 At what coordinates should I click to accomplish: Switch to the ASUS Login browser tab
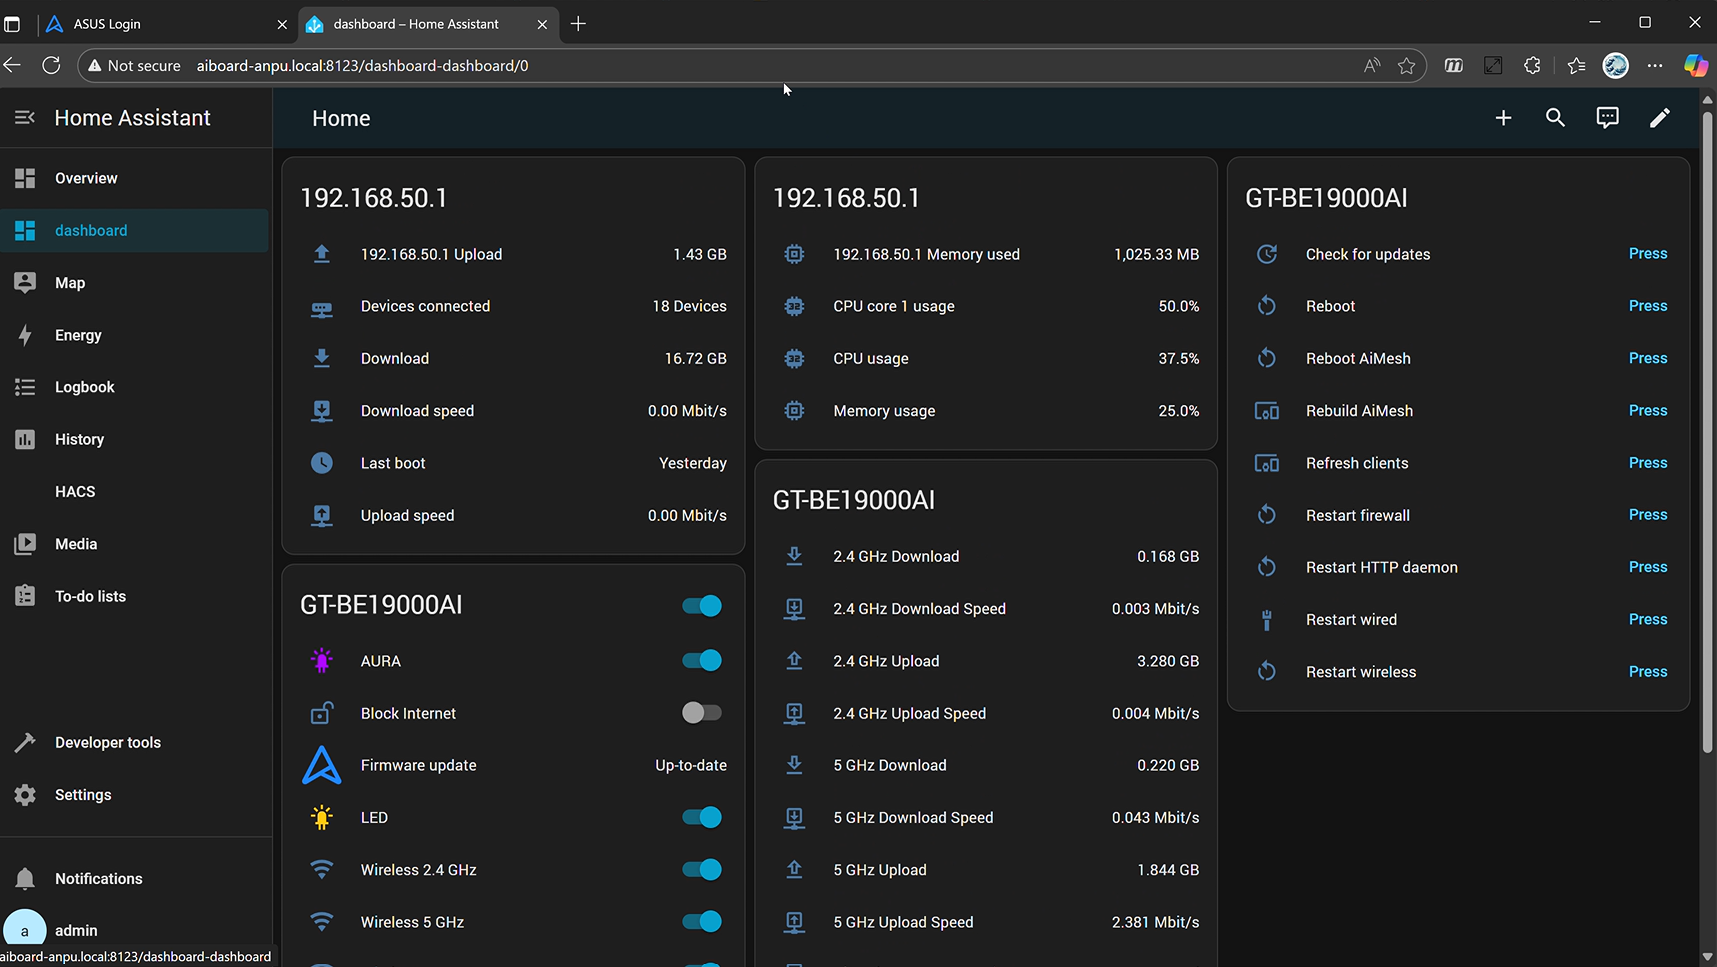coord(160,24)
